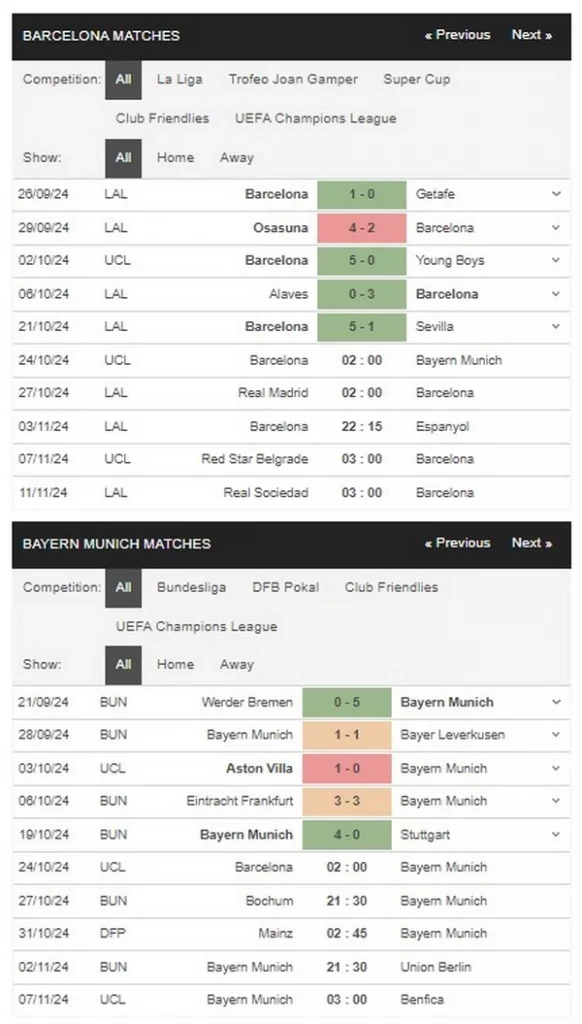Open the 5-0 score against Young Boys
The image size is (582, 1024).
coord(362,260)
